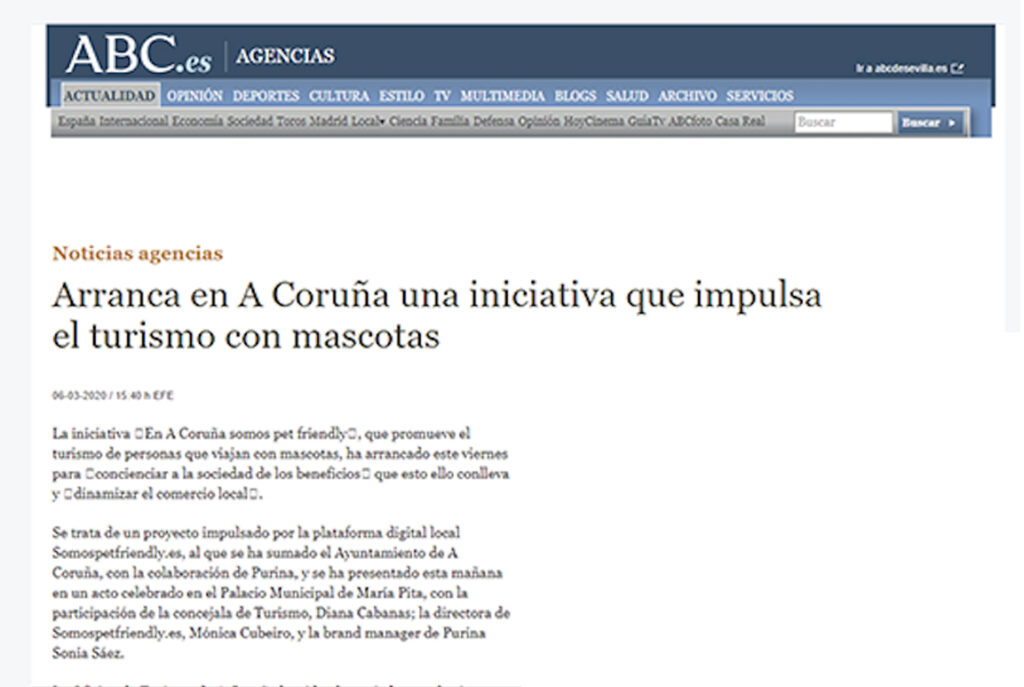Open the Economía subsection link
Image resolution: width=1024 pixels, height=687 pixels.
[x=198, y=122]
